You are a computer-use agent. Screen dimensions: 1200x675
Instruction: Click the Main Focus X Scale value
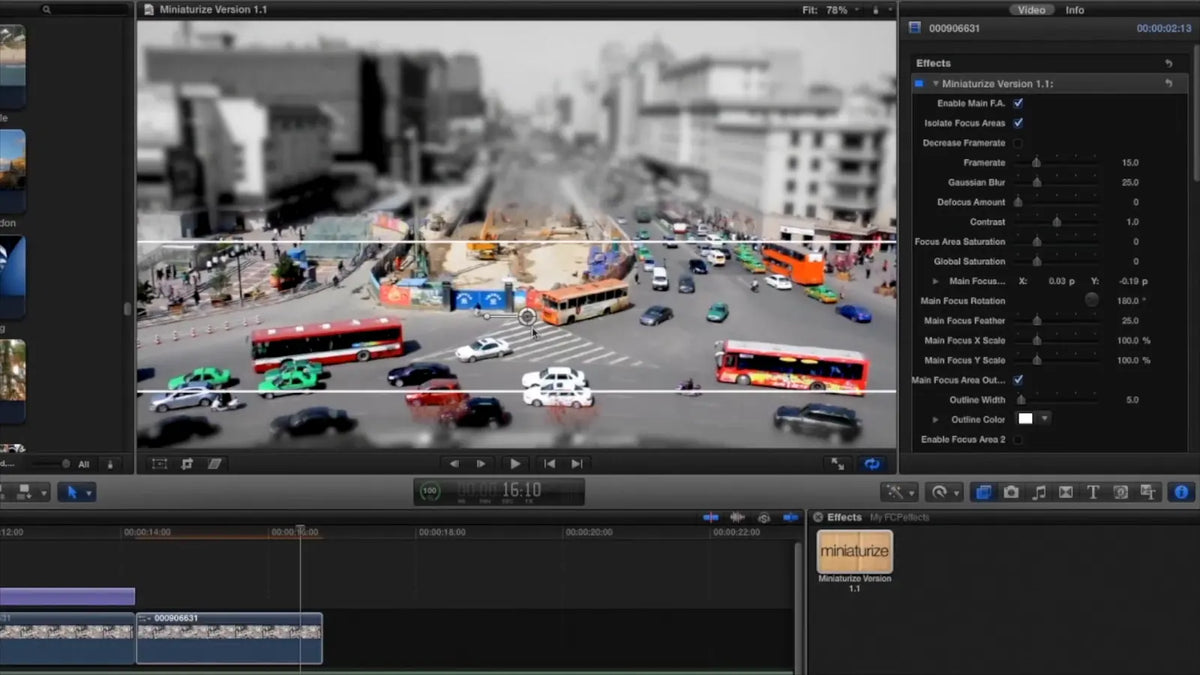coord(1134,341)
